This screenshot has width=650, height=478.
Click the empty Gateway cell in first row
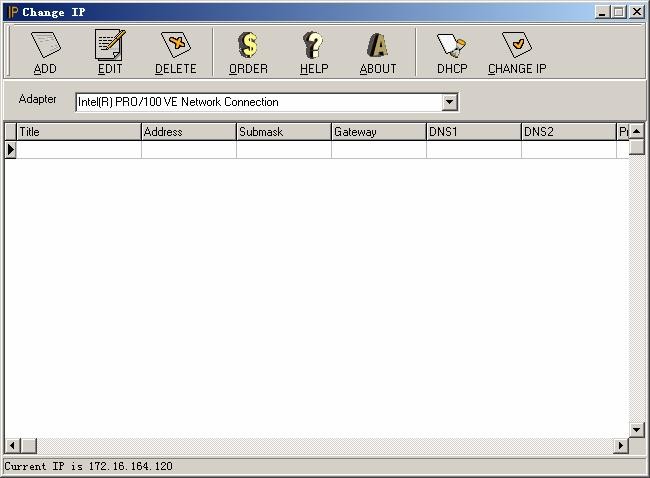pyautogui.click(x=378, y=150)
